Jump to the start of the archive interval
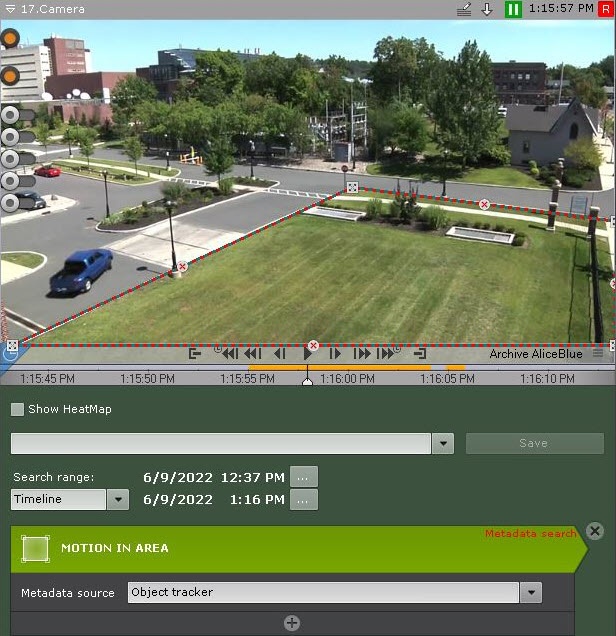This screenshot has width=616, height=636. 196,353
